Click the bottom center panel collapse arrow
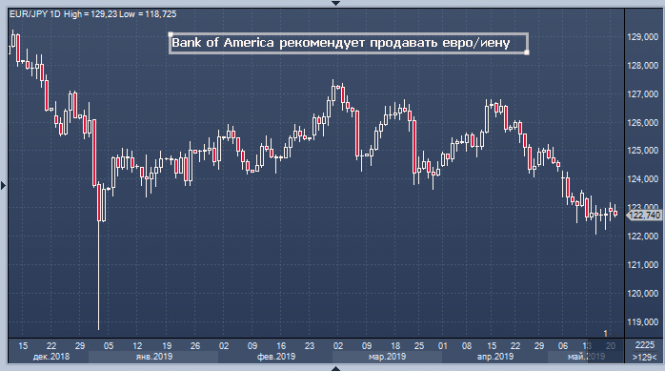Screen dimensions: 665x371 pos(335,368)
